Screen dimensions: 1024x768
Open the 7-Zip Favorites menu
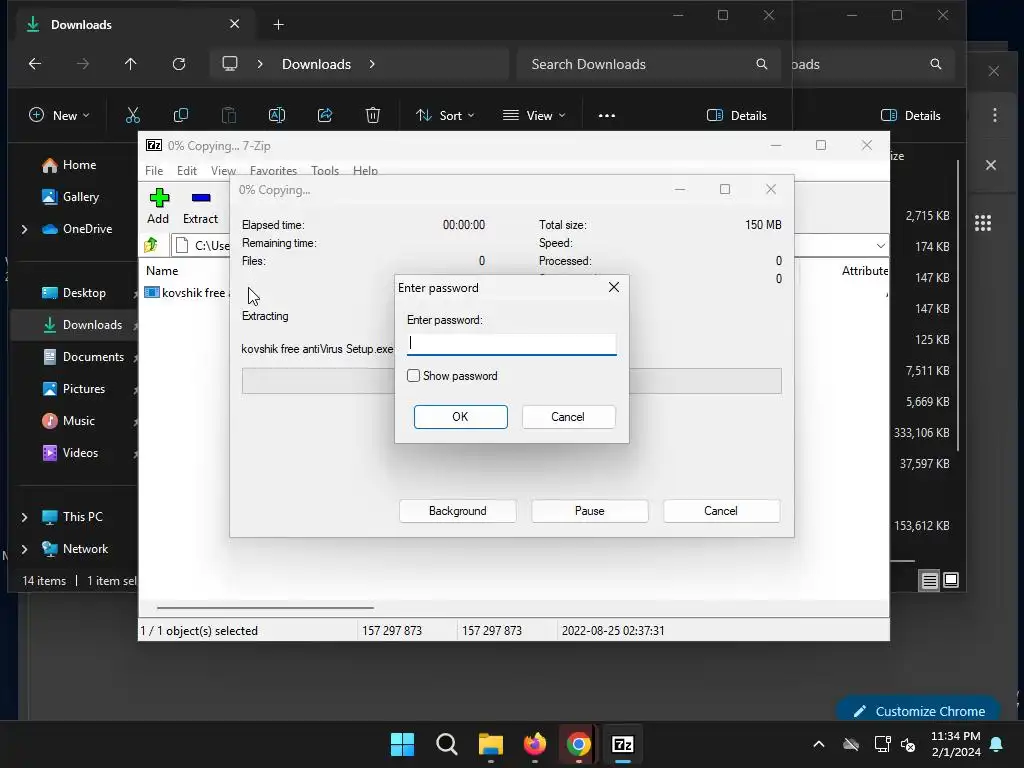273,170
